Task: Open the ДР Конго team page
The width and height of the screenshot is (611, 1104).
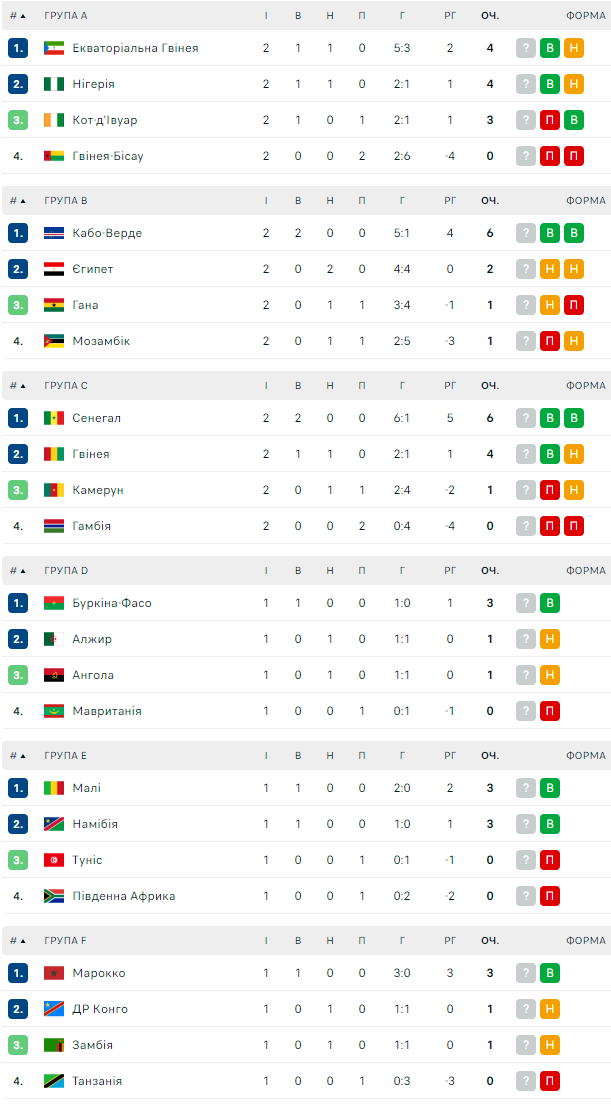Action: click(x=100, y=1009)
